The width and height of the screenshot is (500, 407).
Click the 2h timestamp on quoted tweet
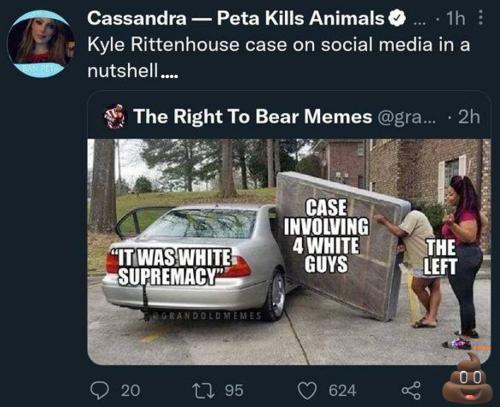tap(469, 117)
